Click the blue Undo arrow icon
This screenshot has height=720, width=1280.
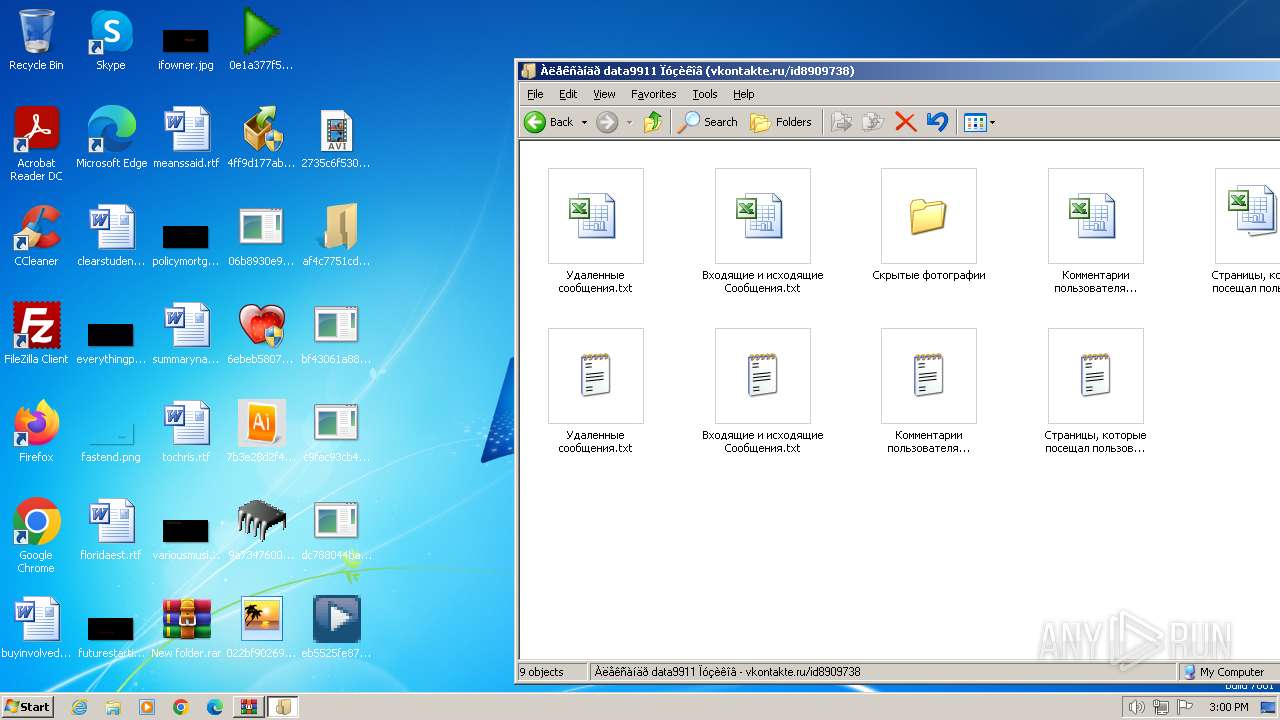(937, 122)
